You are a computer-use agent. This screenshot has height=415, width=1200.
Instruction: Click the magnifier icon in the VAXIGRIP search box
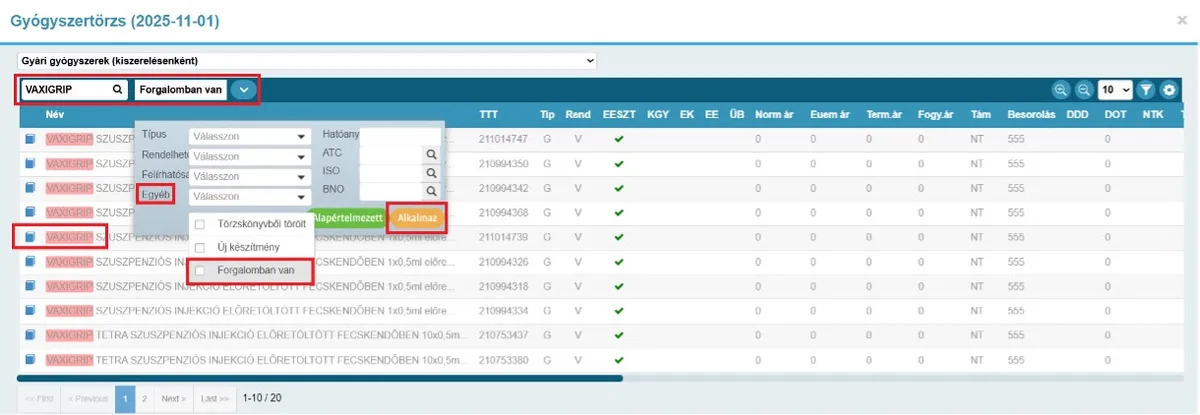[x=117, y=89]
